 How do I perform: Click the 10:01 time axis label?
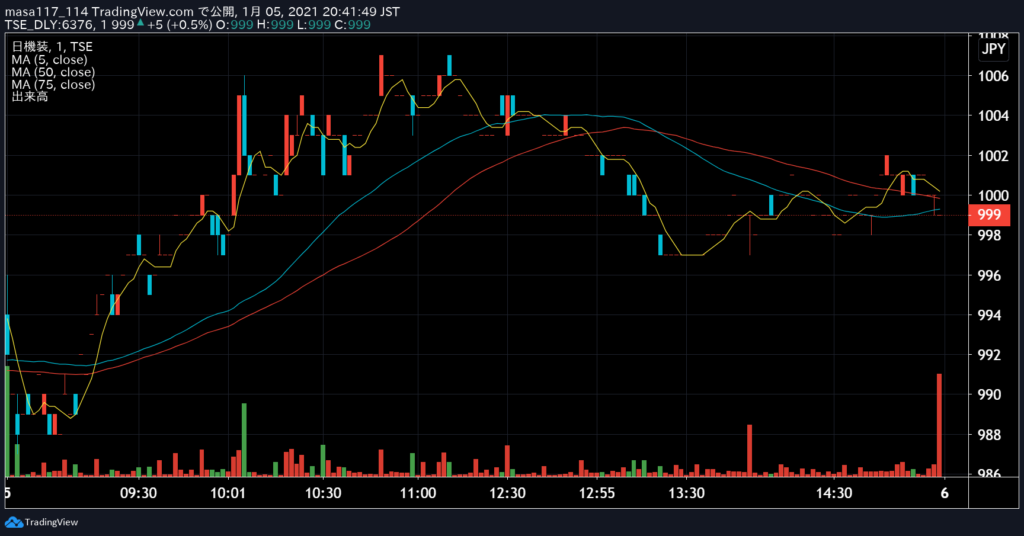pyautogui.click(x=227, y=493)
